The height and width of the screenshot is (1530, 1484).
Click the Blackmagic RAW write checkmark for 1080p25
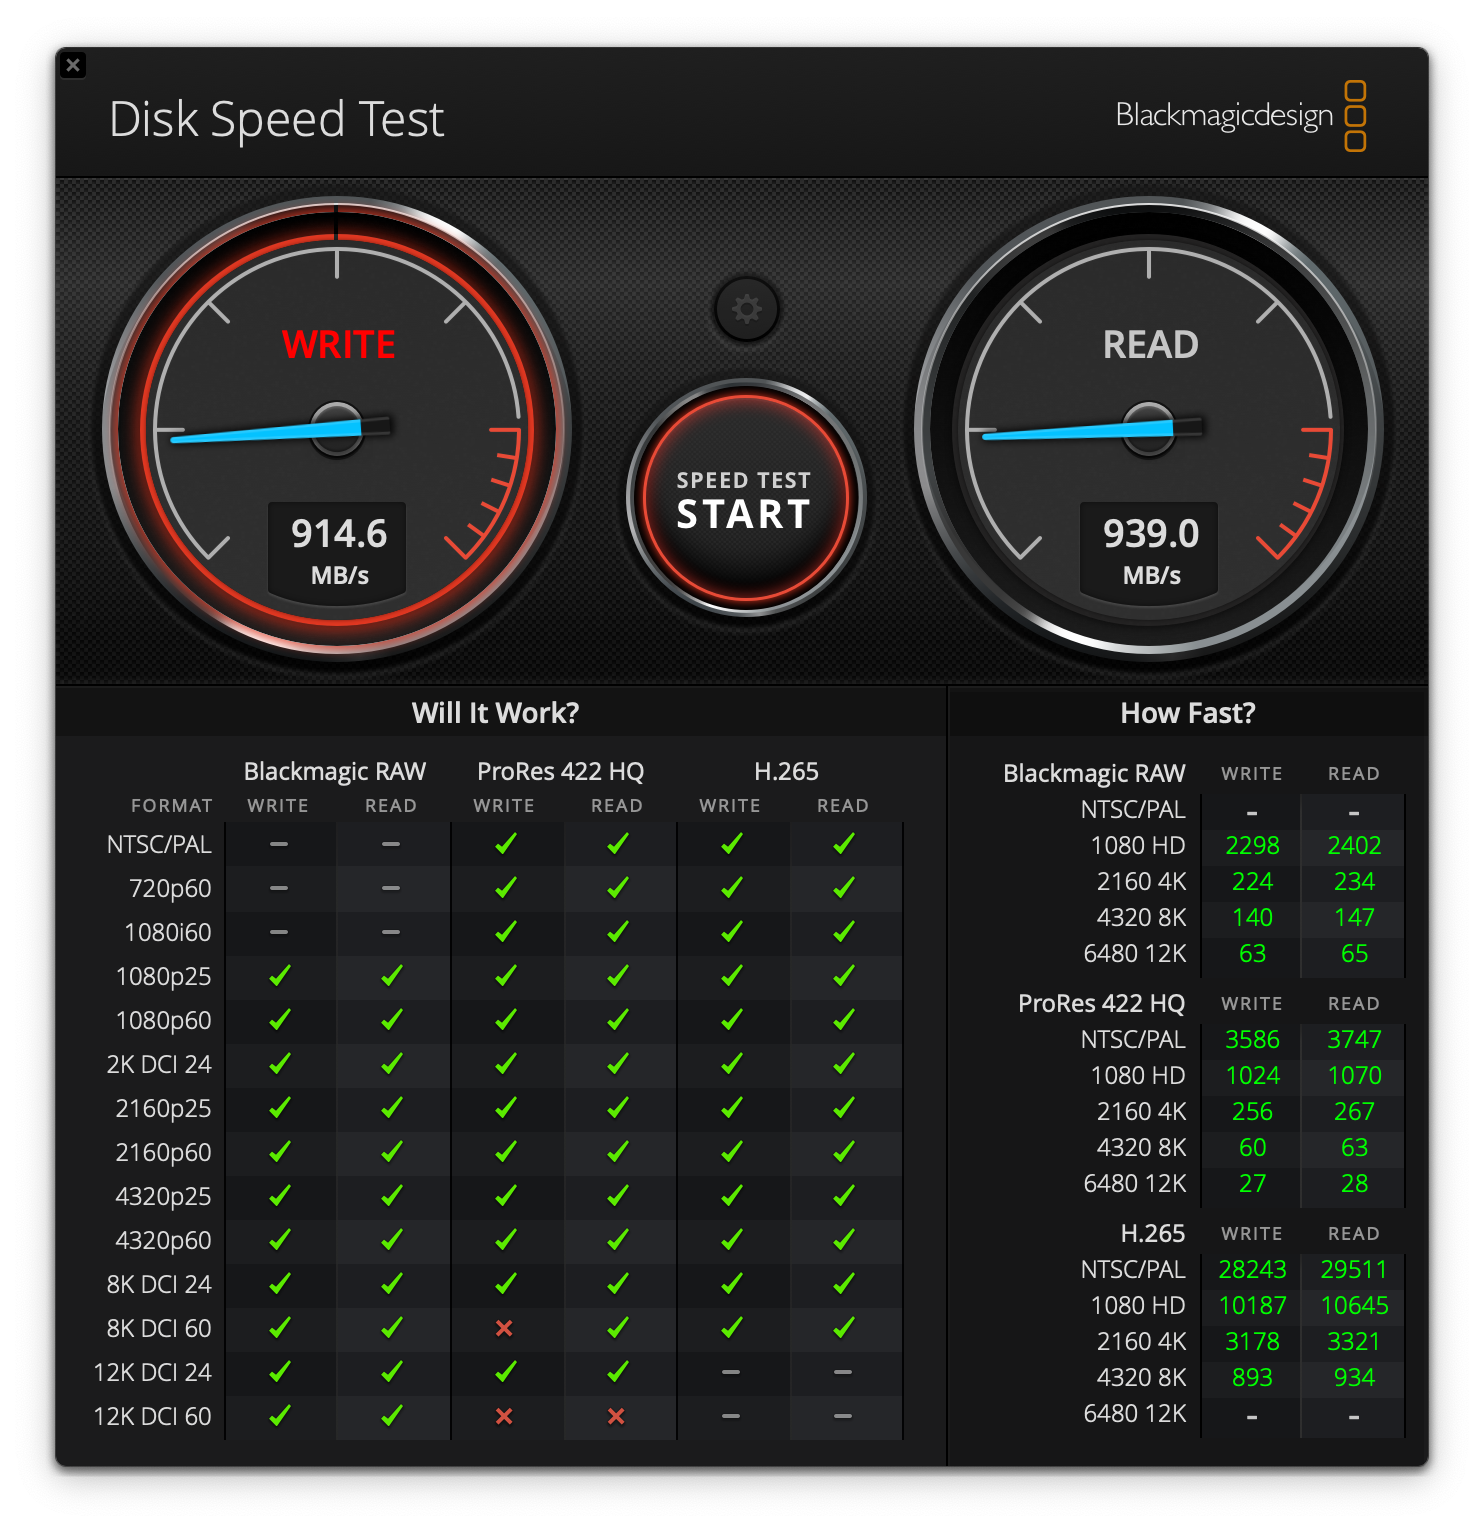280,976
